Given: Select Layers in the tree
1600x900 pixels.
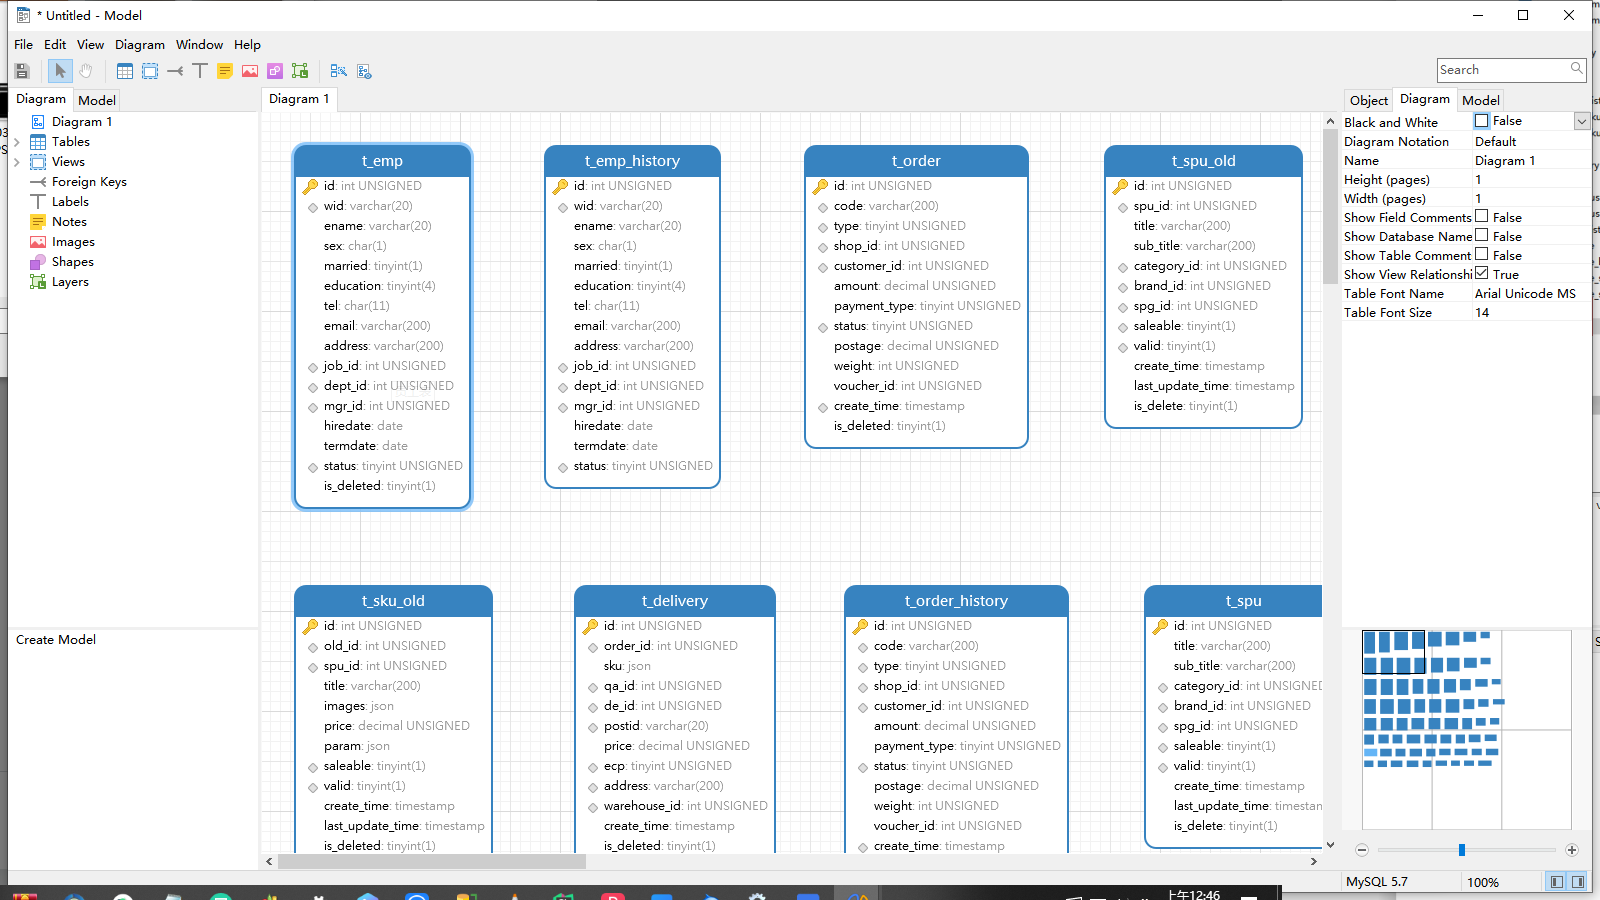Looking at the screenshot, I should click(70, 282).
